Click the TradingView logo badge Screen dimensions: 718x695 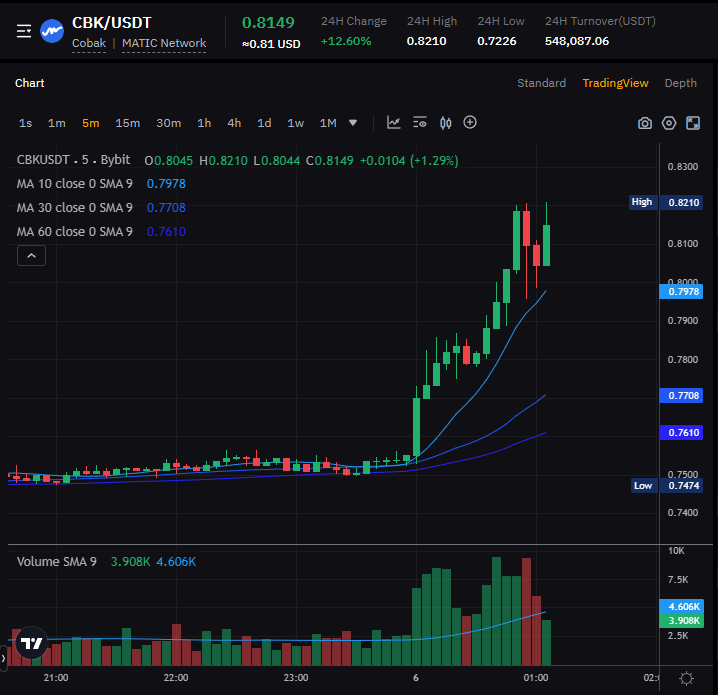[32, 643]
